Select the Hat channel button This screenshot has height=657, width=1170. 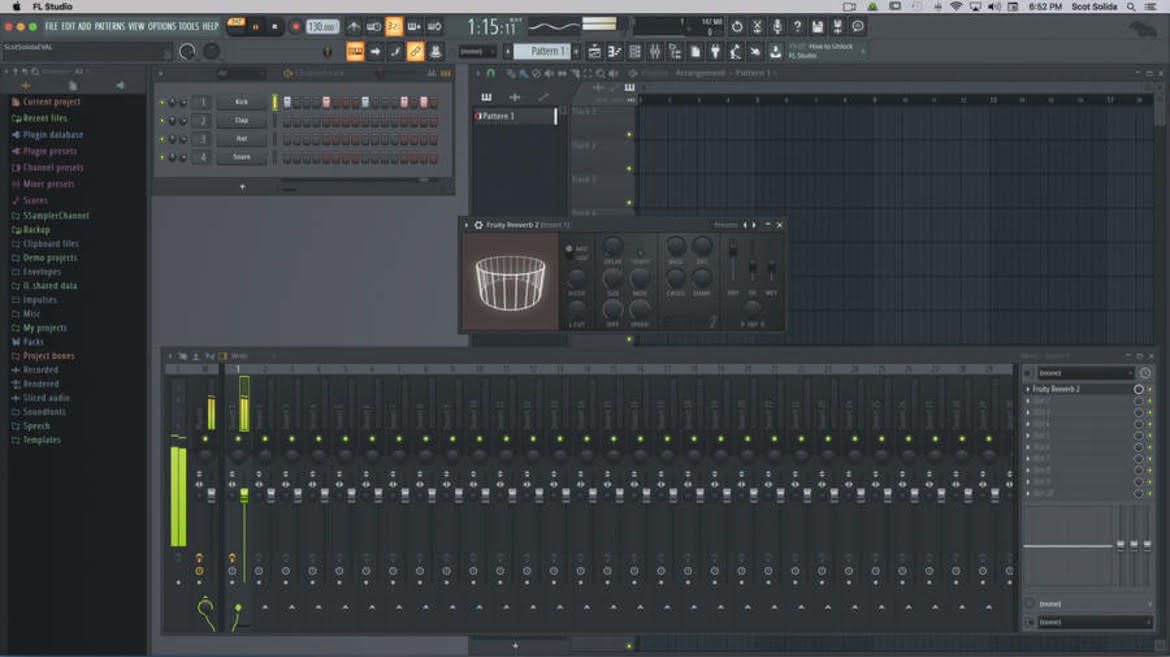click(x=241, y=139)
